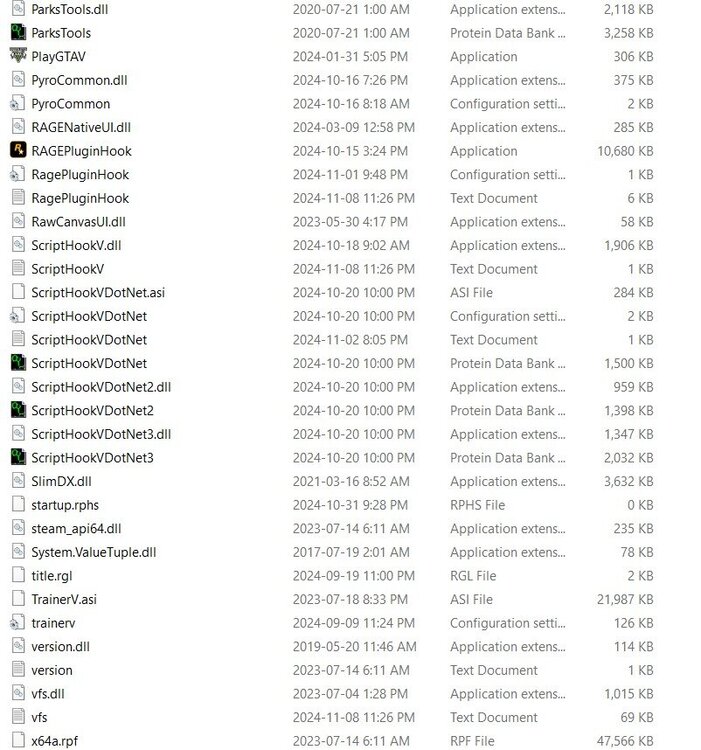Select the PlayGTAV application icon
The image size is (701, 750).
coord(18,55)
